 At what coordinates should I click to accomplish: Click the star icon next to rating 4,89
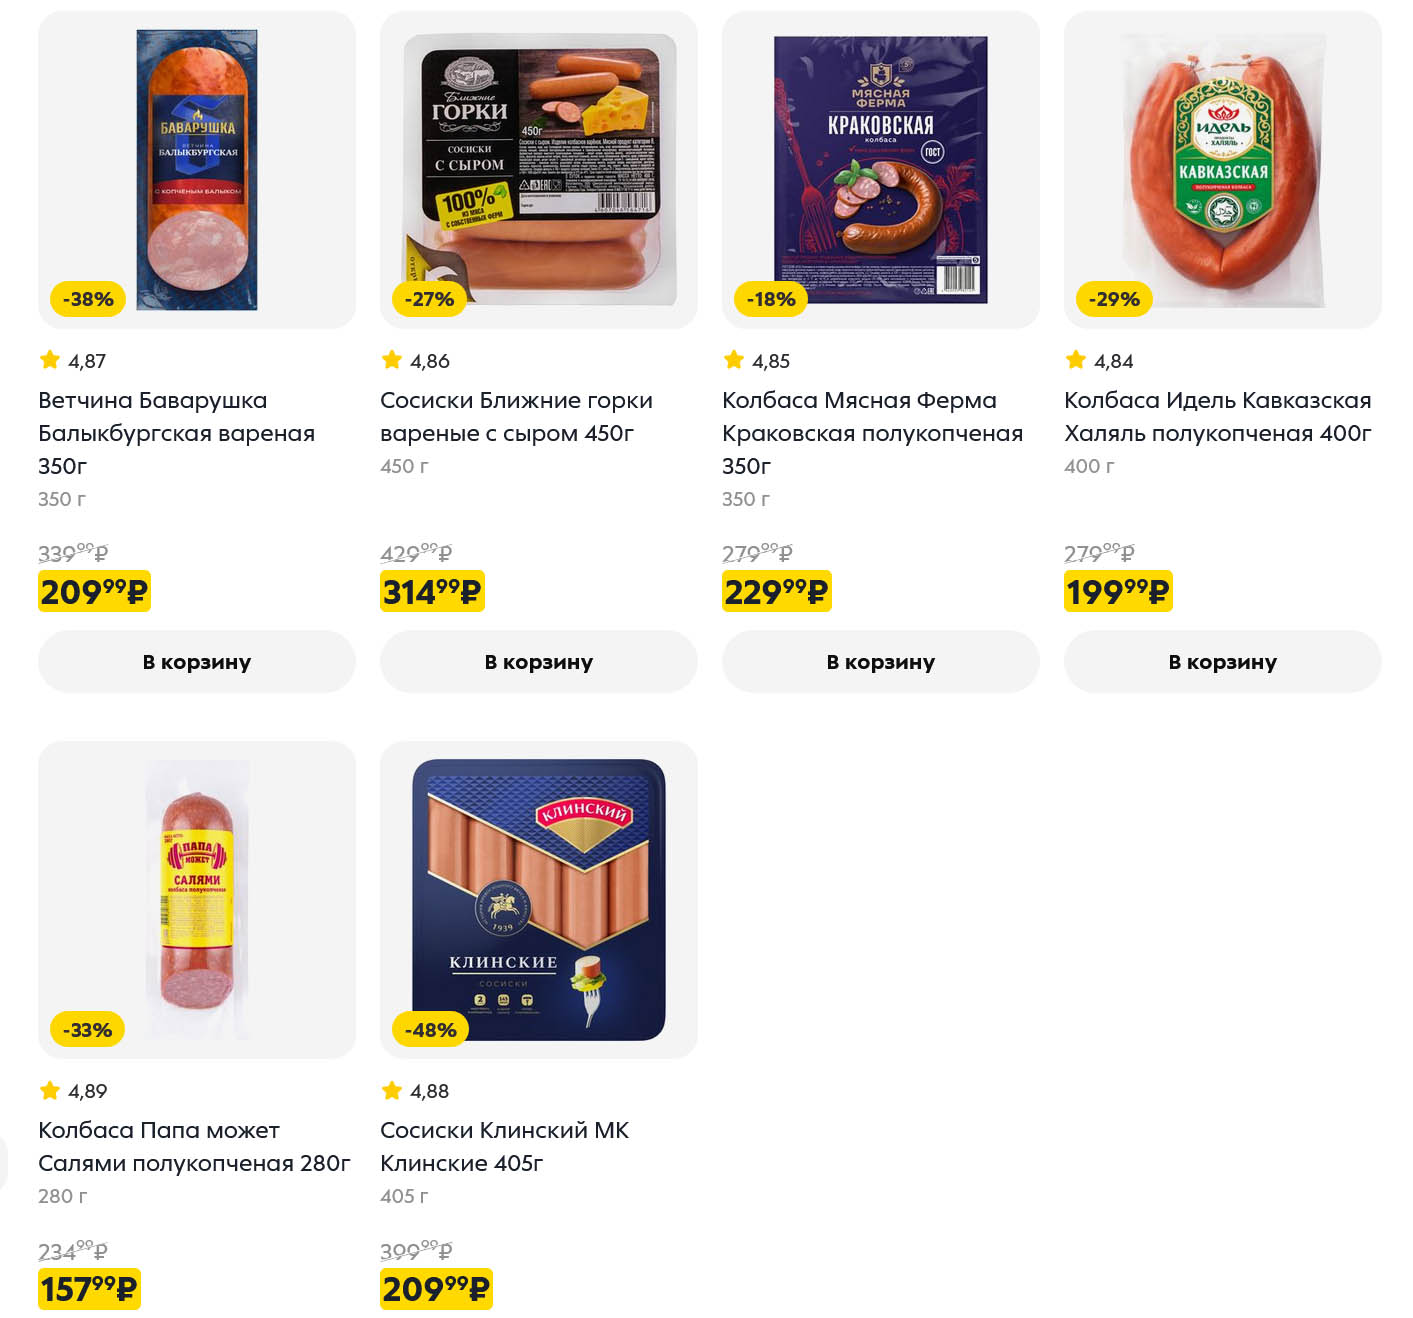(x=50, y=1090)
